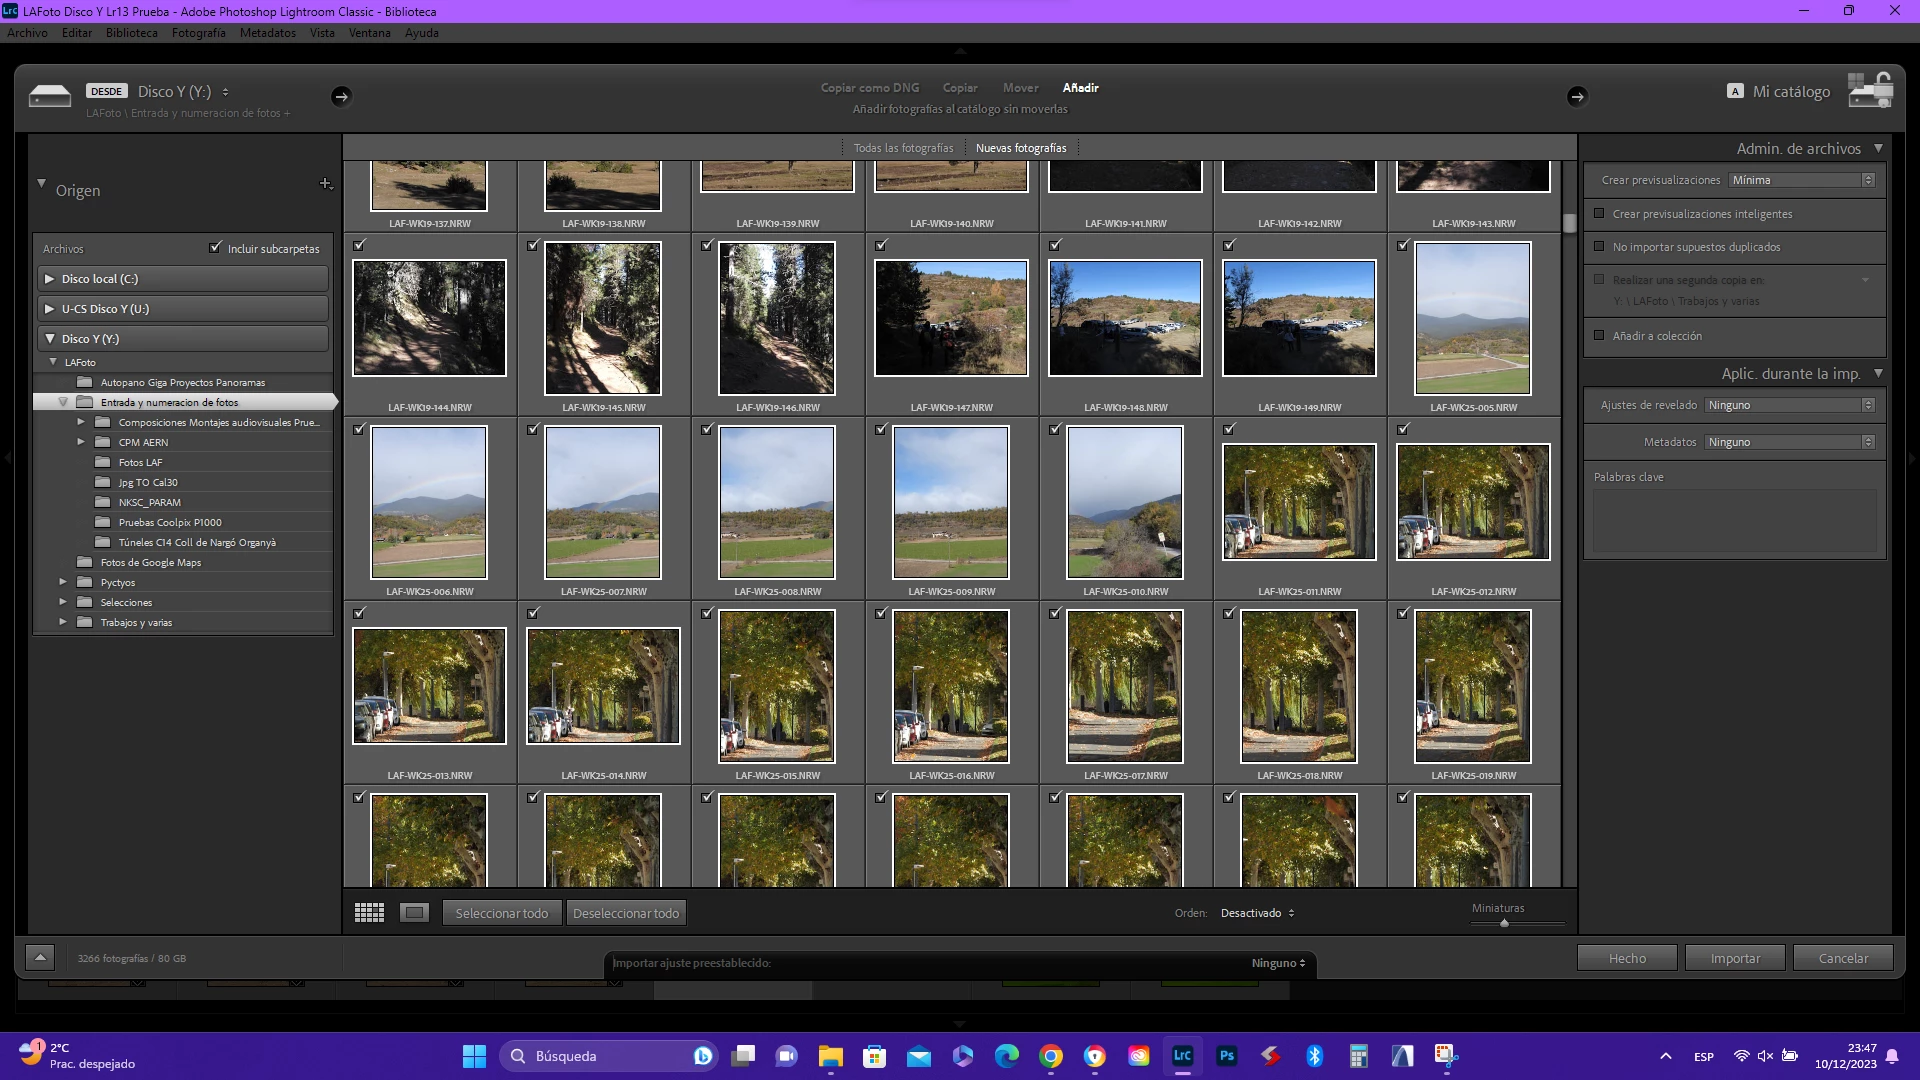This screenshot has height=1080, width=1920.
Task: Click Deseleccionar todo button
Action: 626,913
